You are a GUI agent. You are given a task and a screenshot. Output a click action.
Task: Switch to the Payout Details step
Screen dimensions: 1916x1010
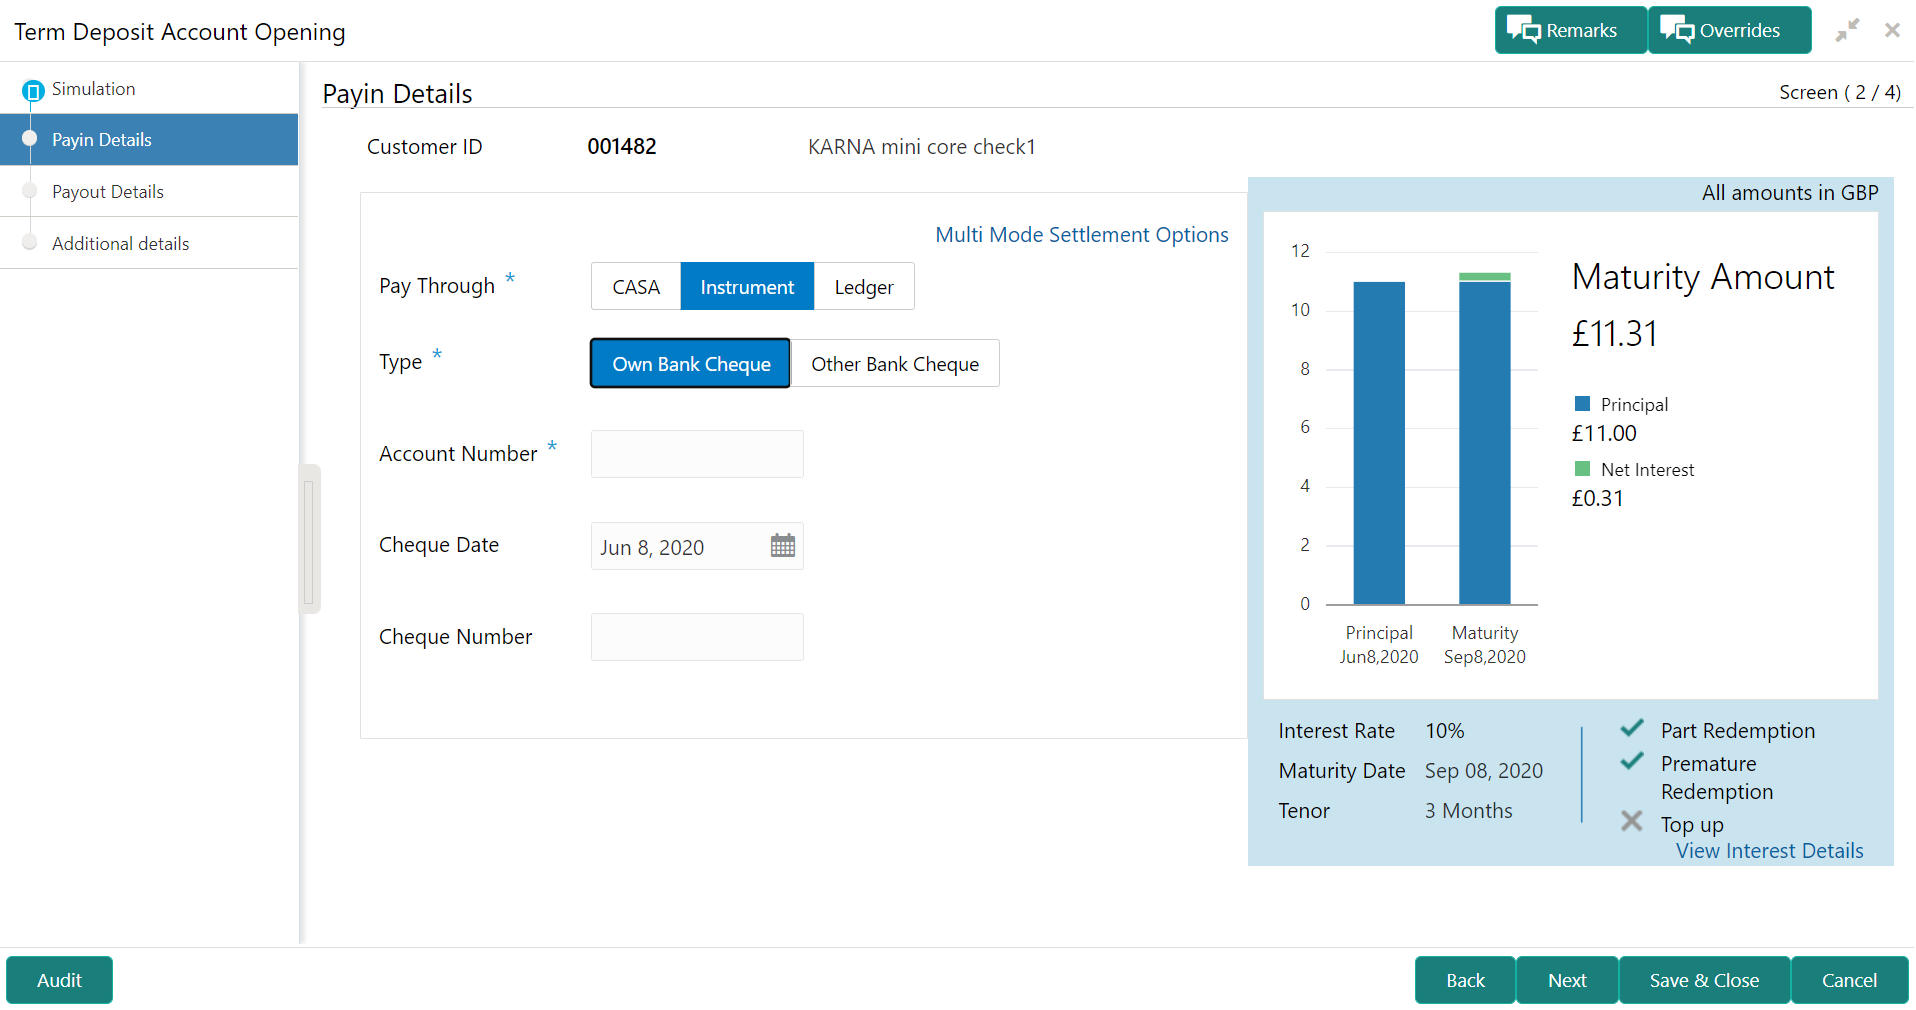[x=149, y=192]
